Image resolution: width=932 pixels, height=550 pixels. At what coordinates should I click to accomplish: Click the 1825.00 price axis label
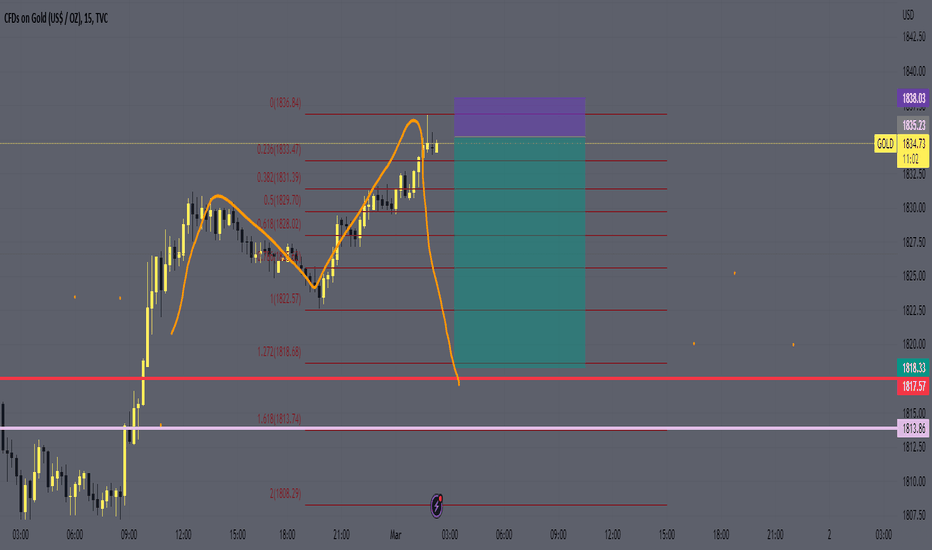914,276
